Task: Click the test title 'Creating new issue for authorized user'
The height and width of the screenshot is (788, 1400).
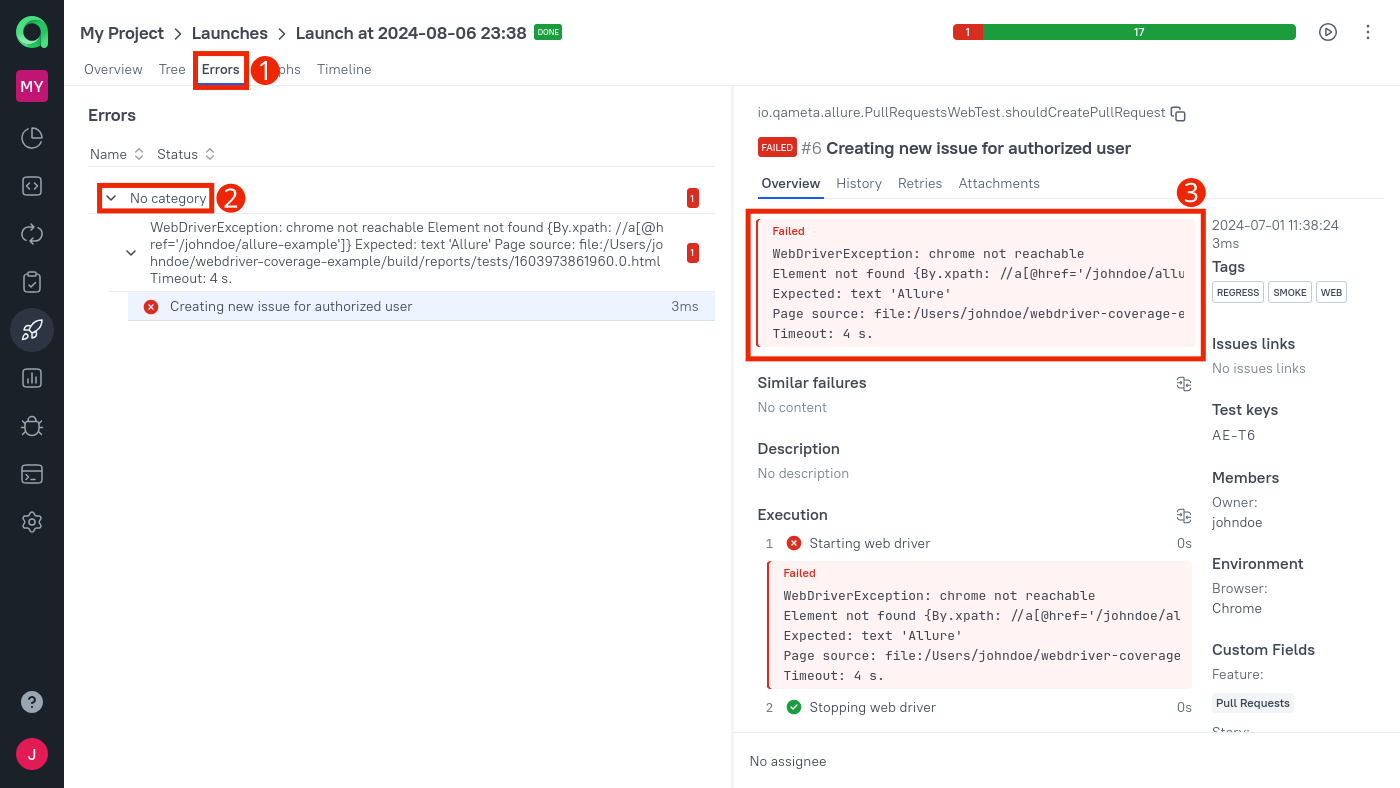Action: click(x=978, y=148)
